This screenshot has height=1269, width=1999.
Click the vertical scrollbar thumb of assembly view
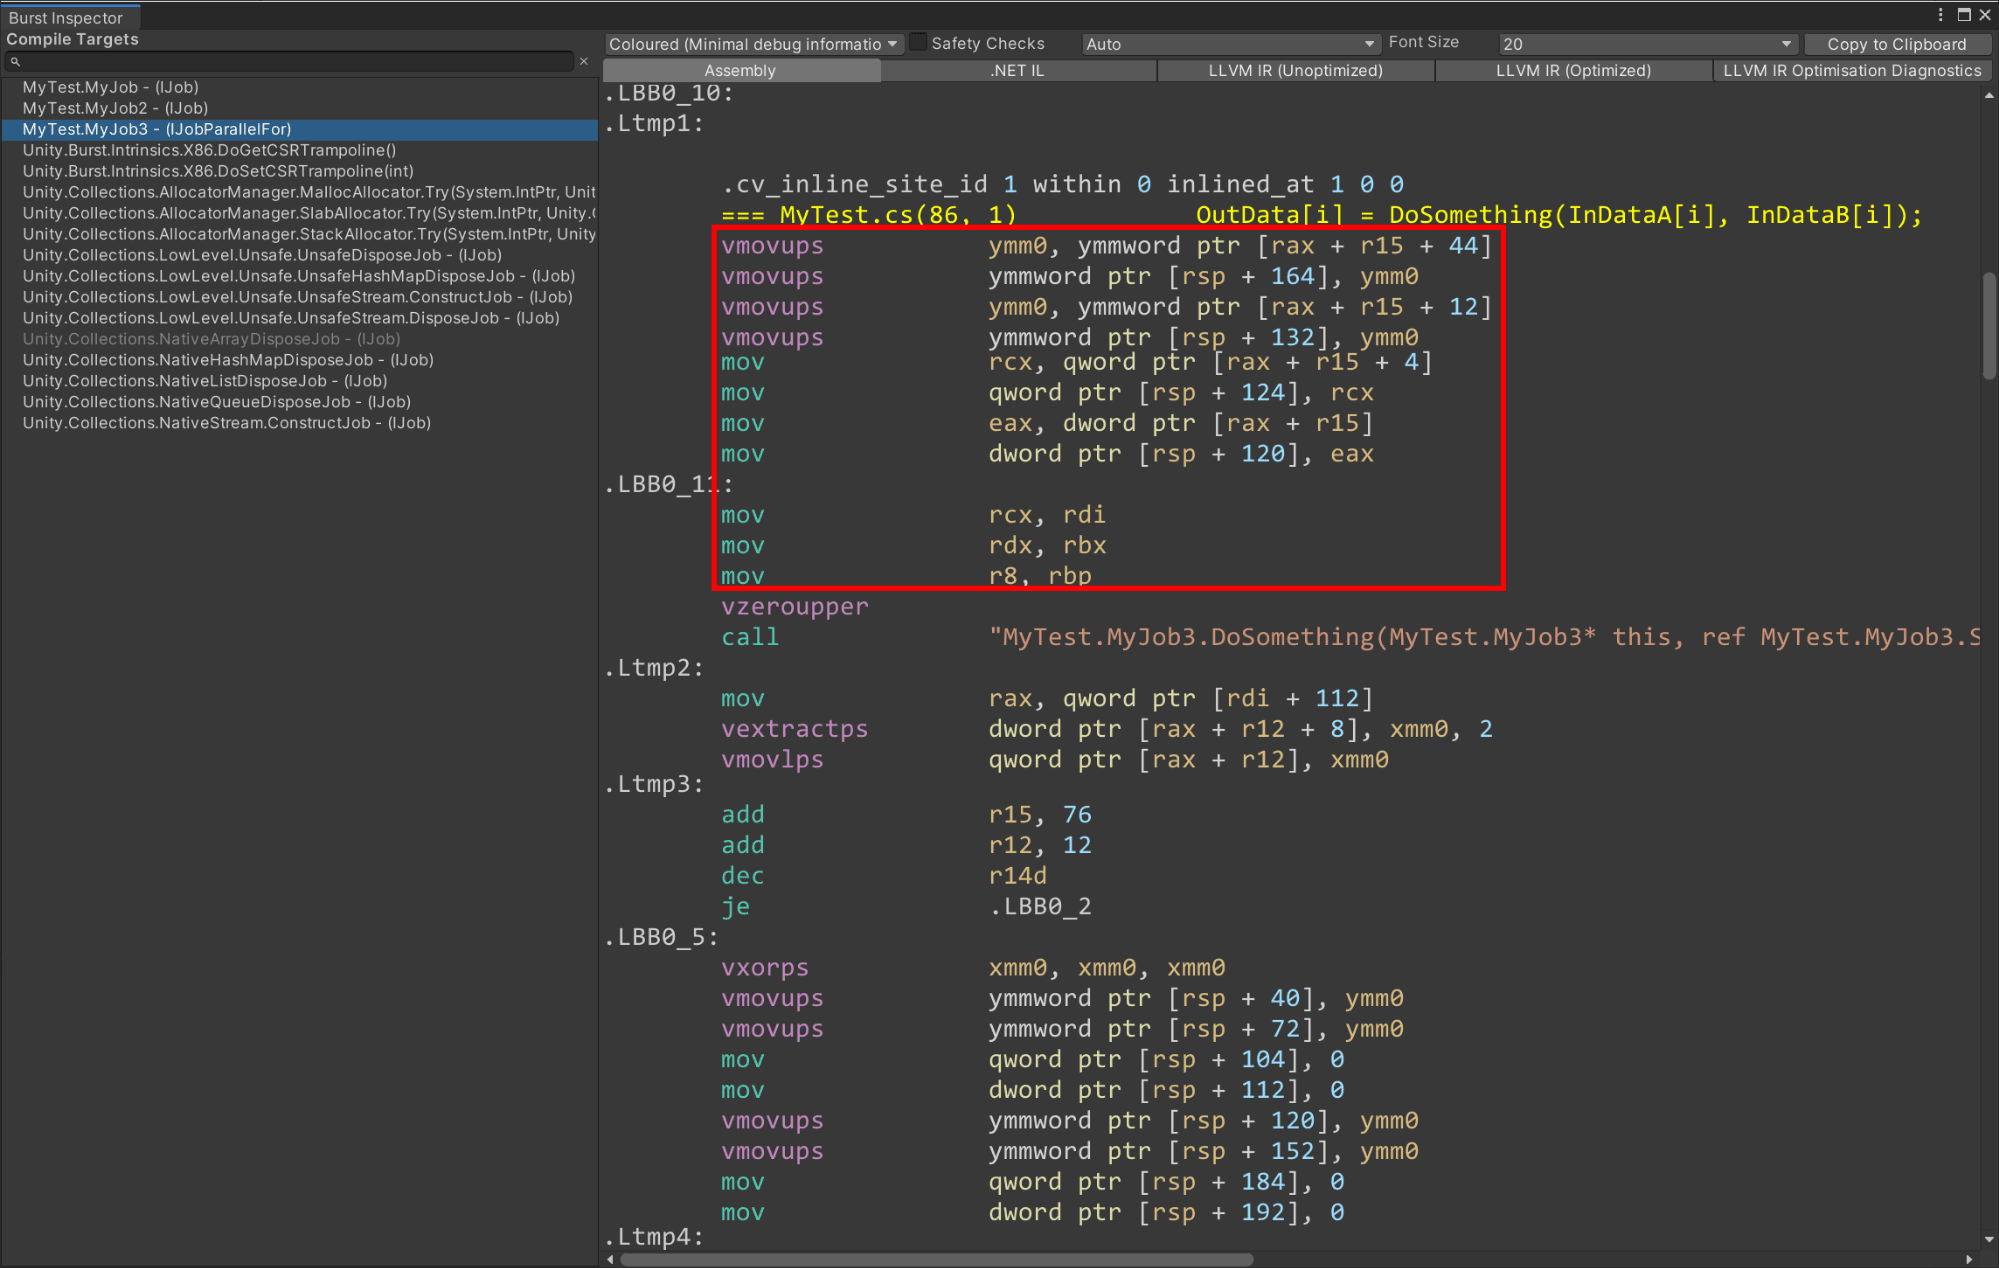[1988, 326]
